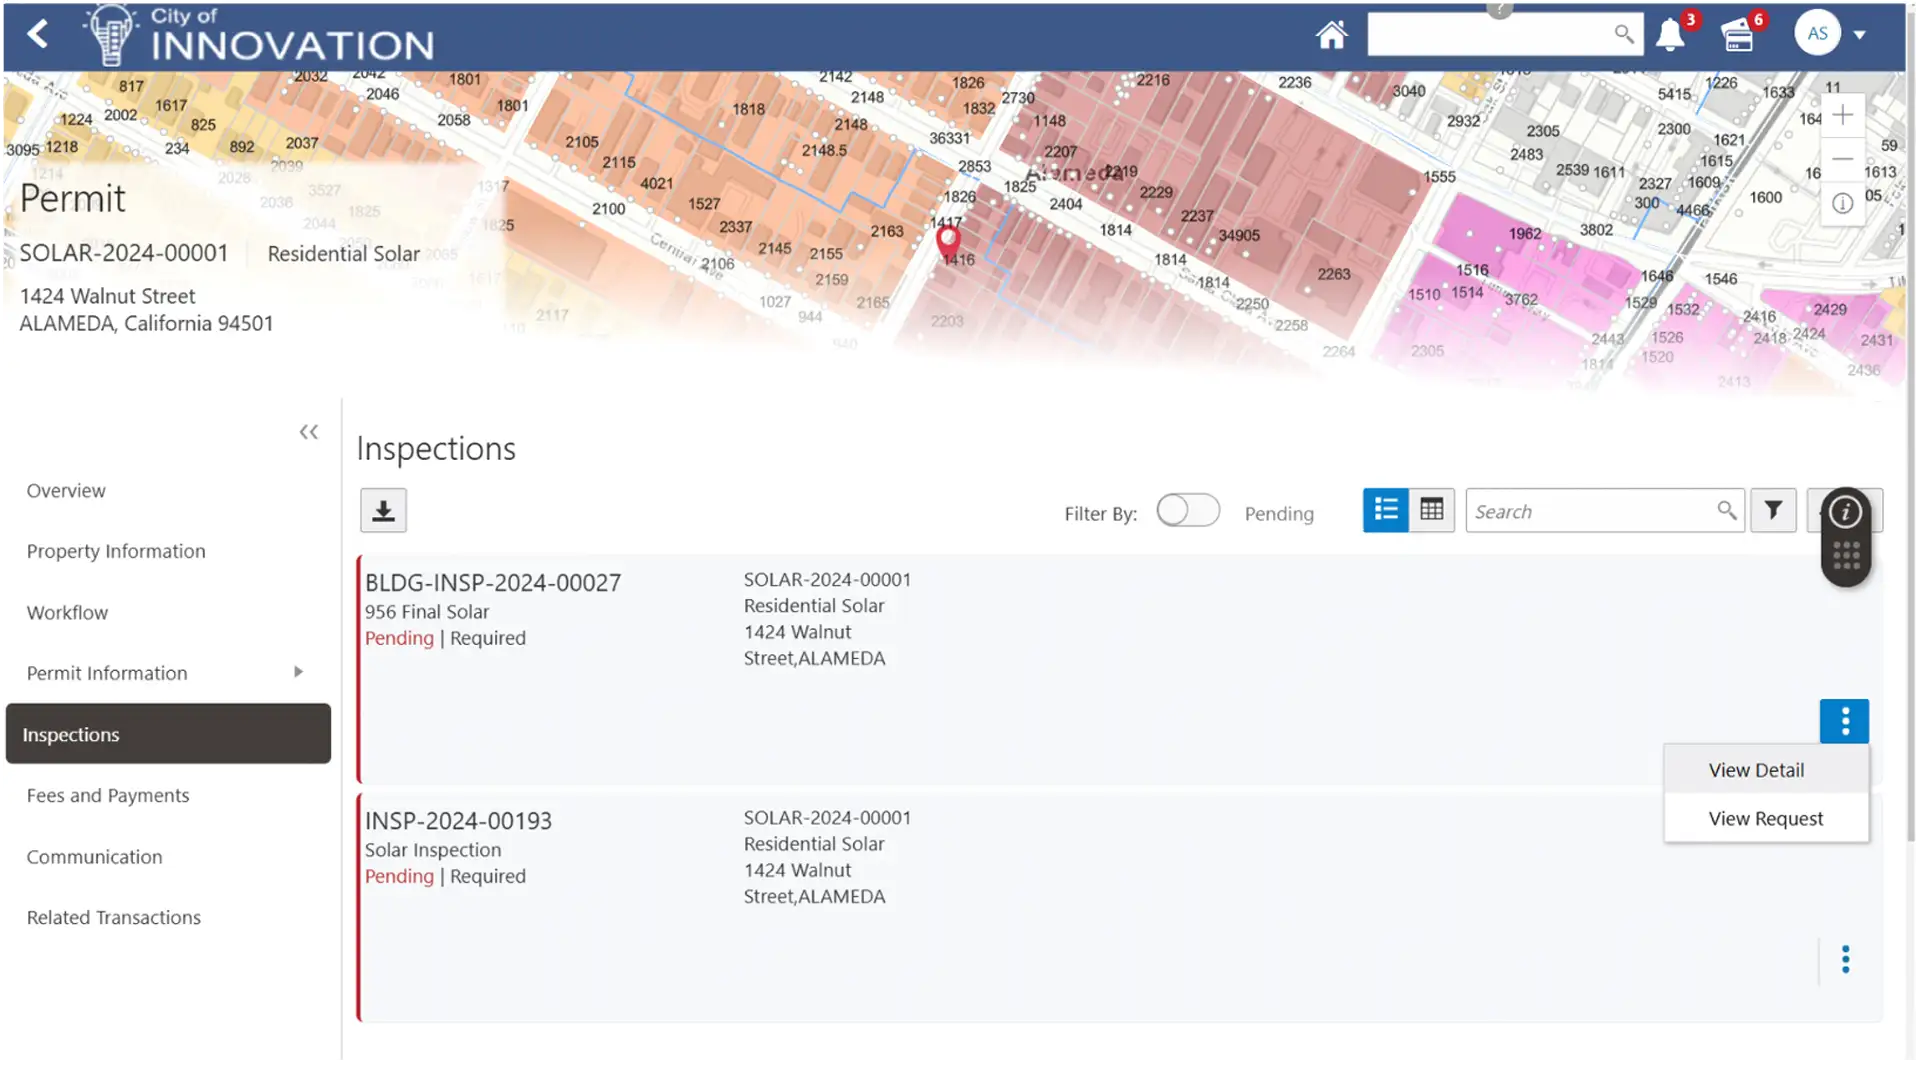This screenshot has height=1080, width=1920.
Task: Switch to grid view
Action: pyautogui.click(x=1431, y=511)
